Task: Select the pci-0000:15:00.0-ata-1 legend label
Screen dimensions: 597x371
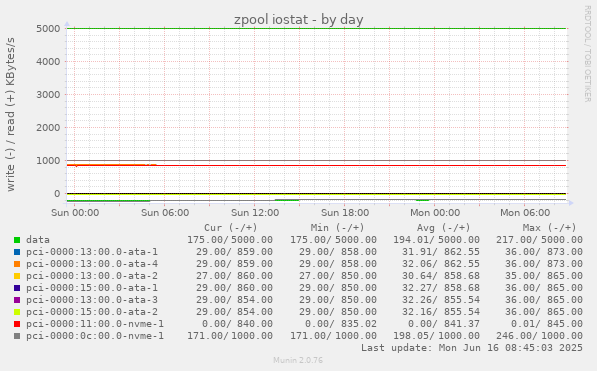Action: 92,288
